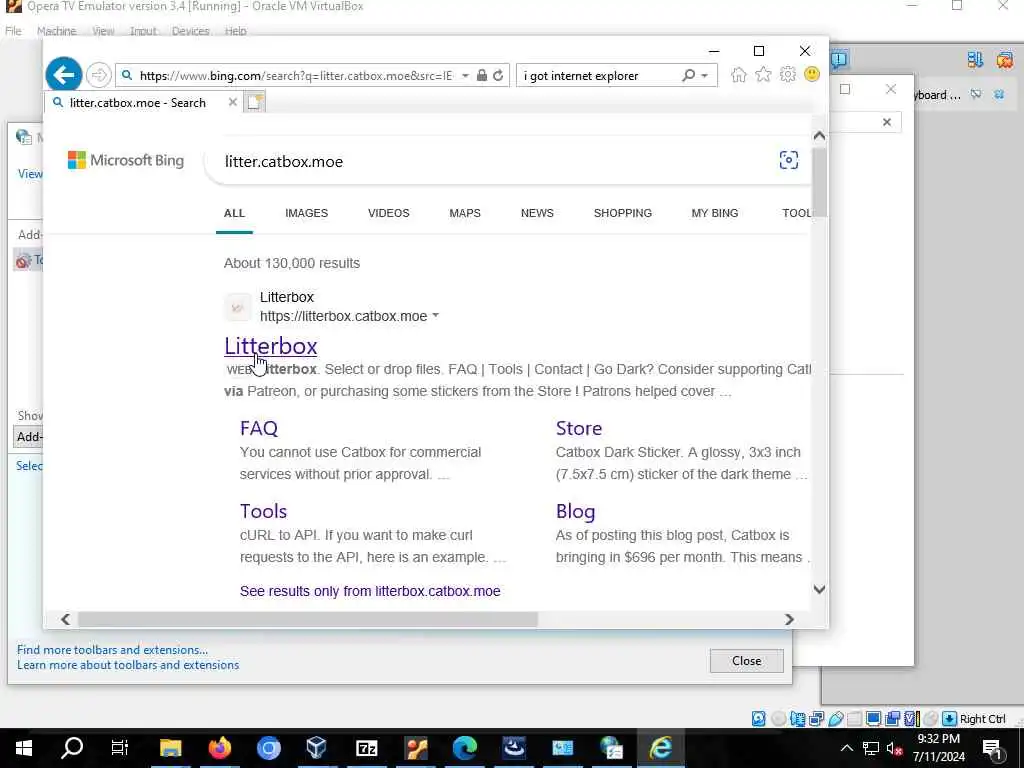Click VirtualBox USB status icon
1024x768 pixels.
(835, 719)
